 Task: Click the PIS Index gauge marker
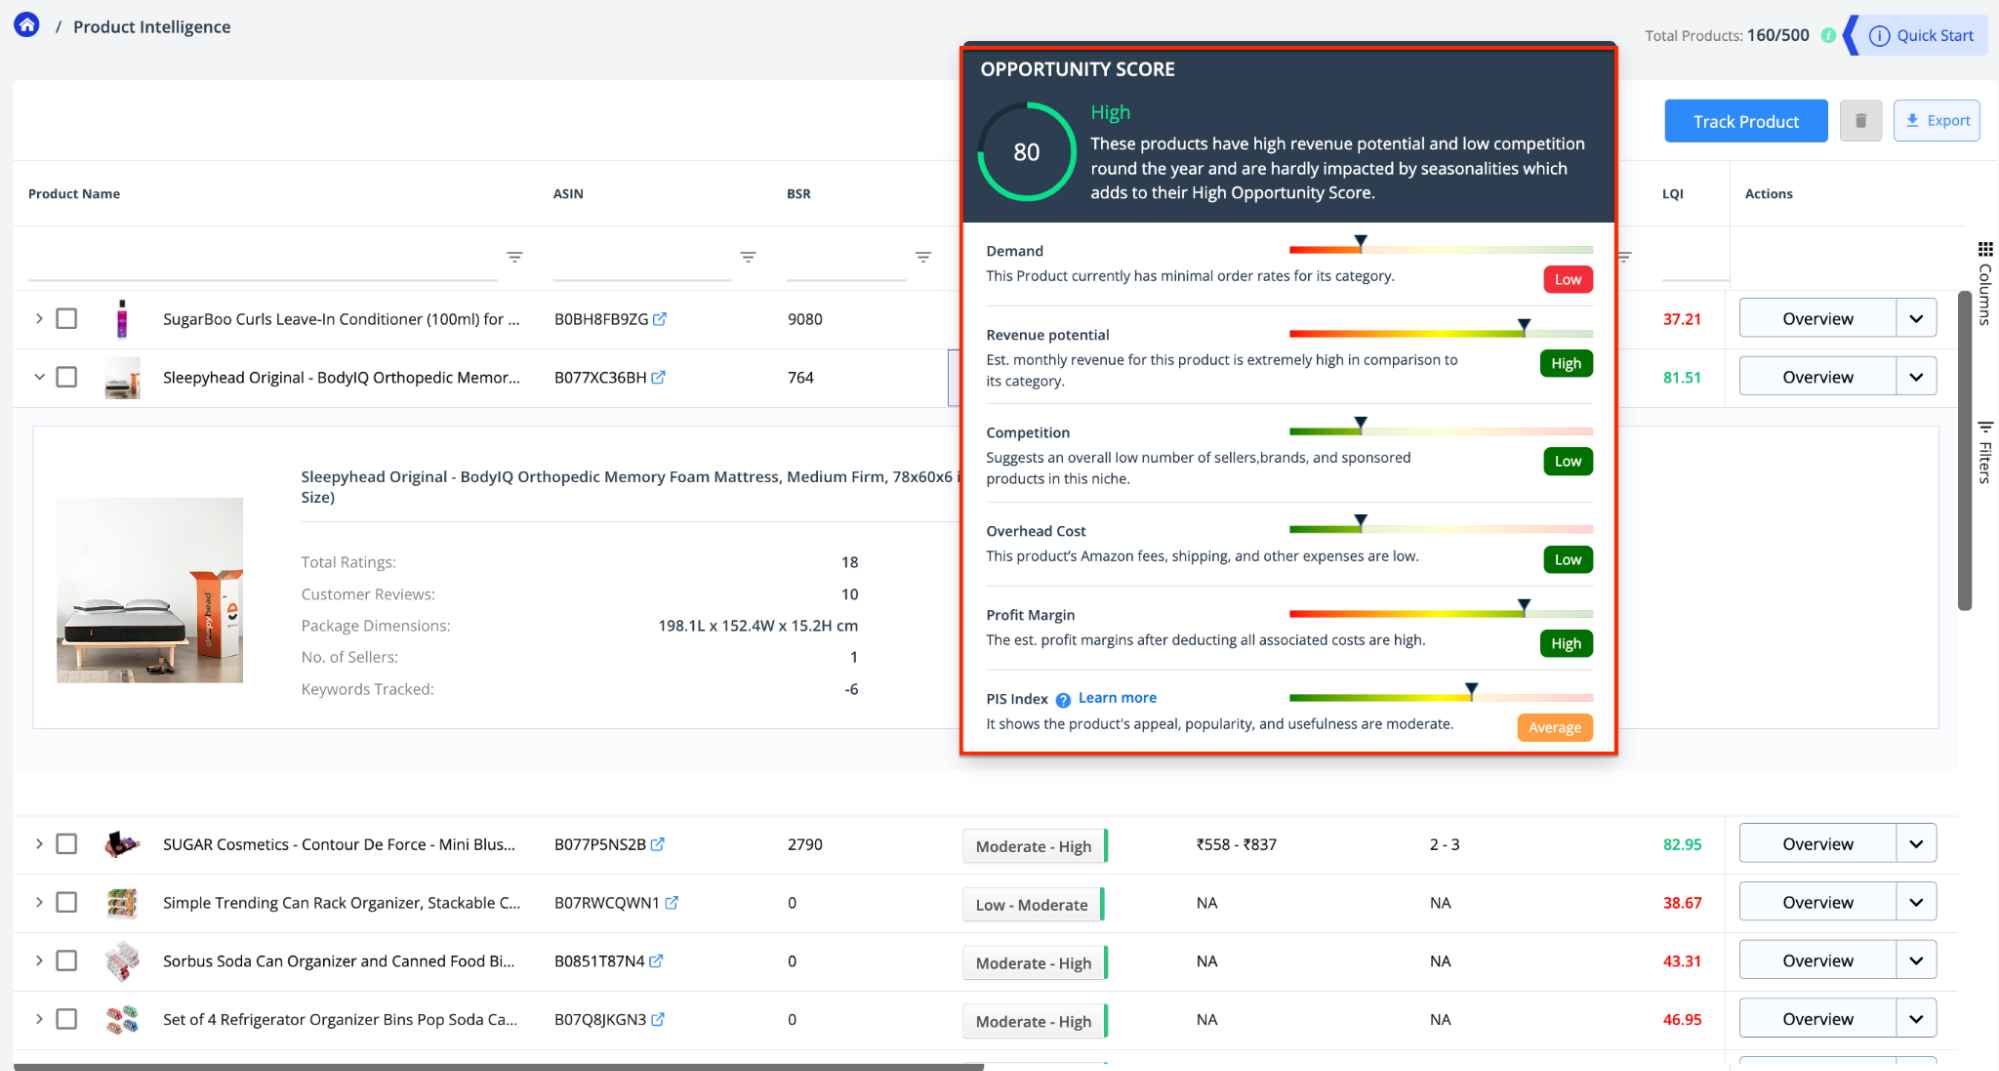[x=1471, y=690]
